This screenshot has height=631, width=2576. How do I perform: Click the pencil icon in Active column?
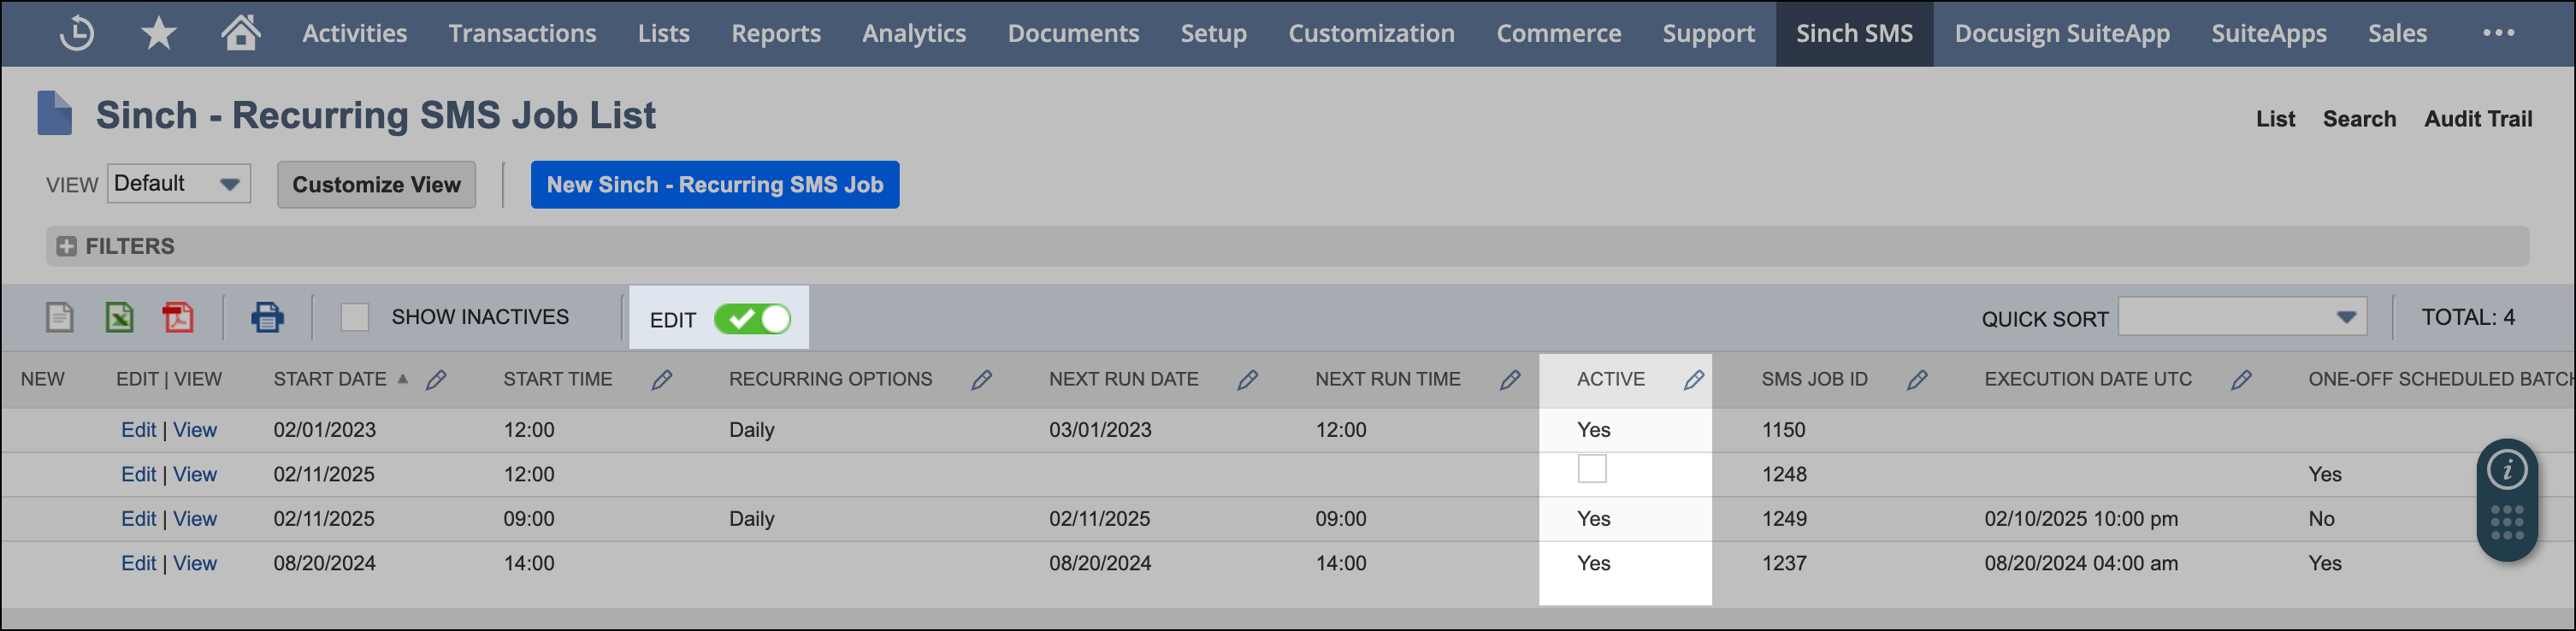click(1693, 380)
